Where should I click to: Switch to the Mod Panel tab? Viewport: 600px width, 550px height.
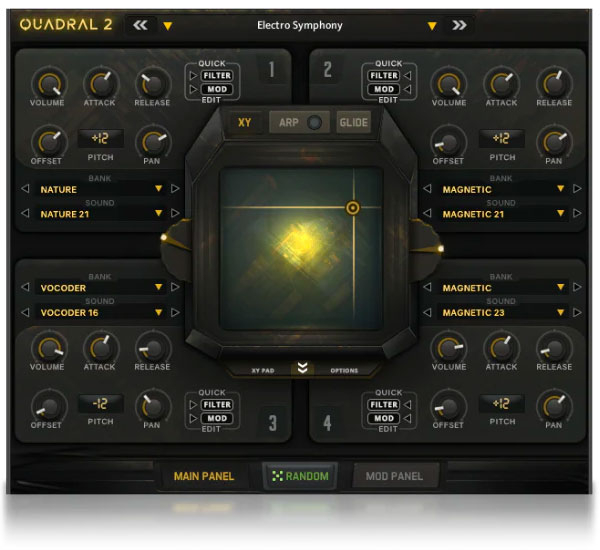pyautogui.click(x=394, y=476)
